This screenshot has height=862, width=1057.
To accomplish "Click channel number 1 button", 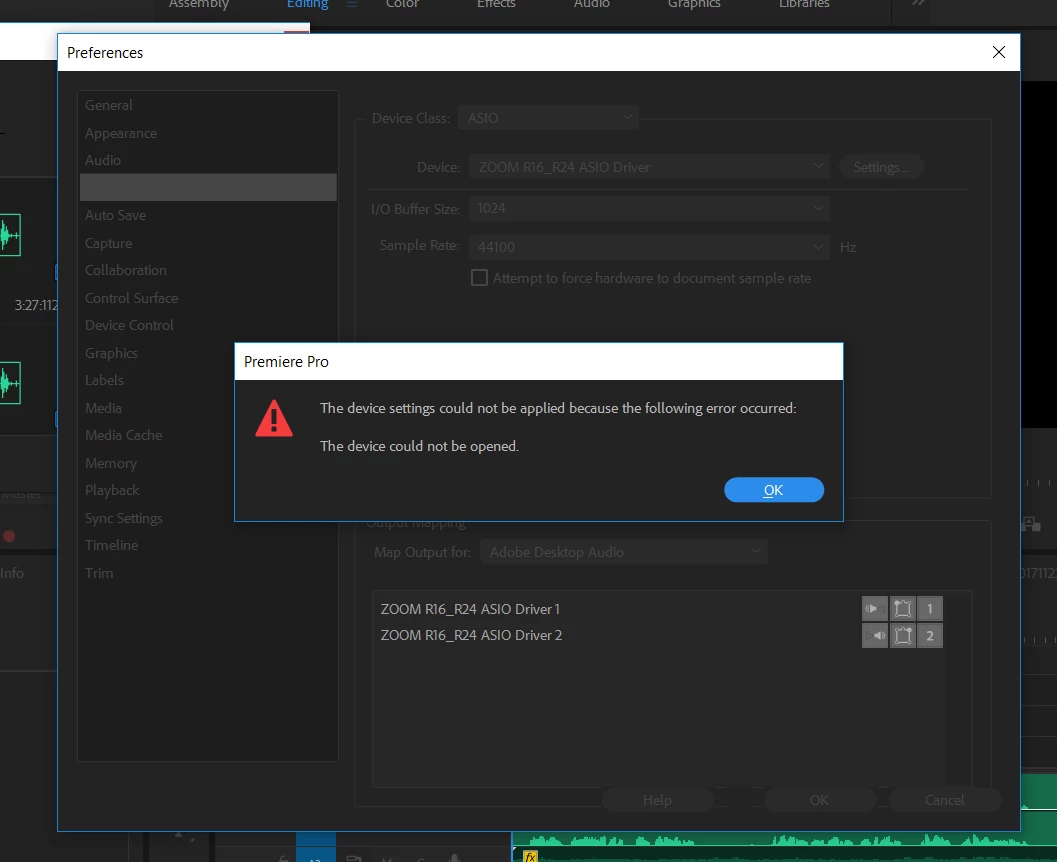I will point(930,609).
